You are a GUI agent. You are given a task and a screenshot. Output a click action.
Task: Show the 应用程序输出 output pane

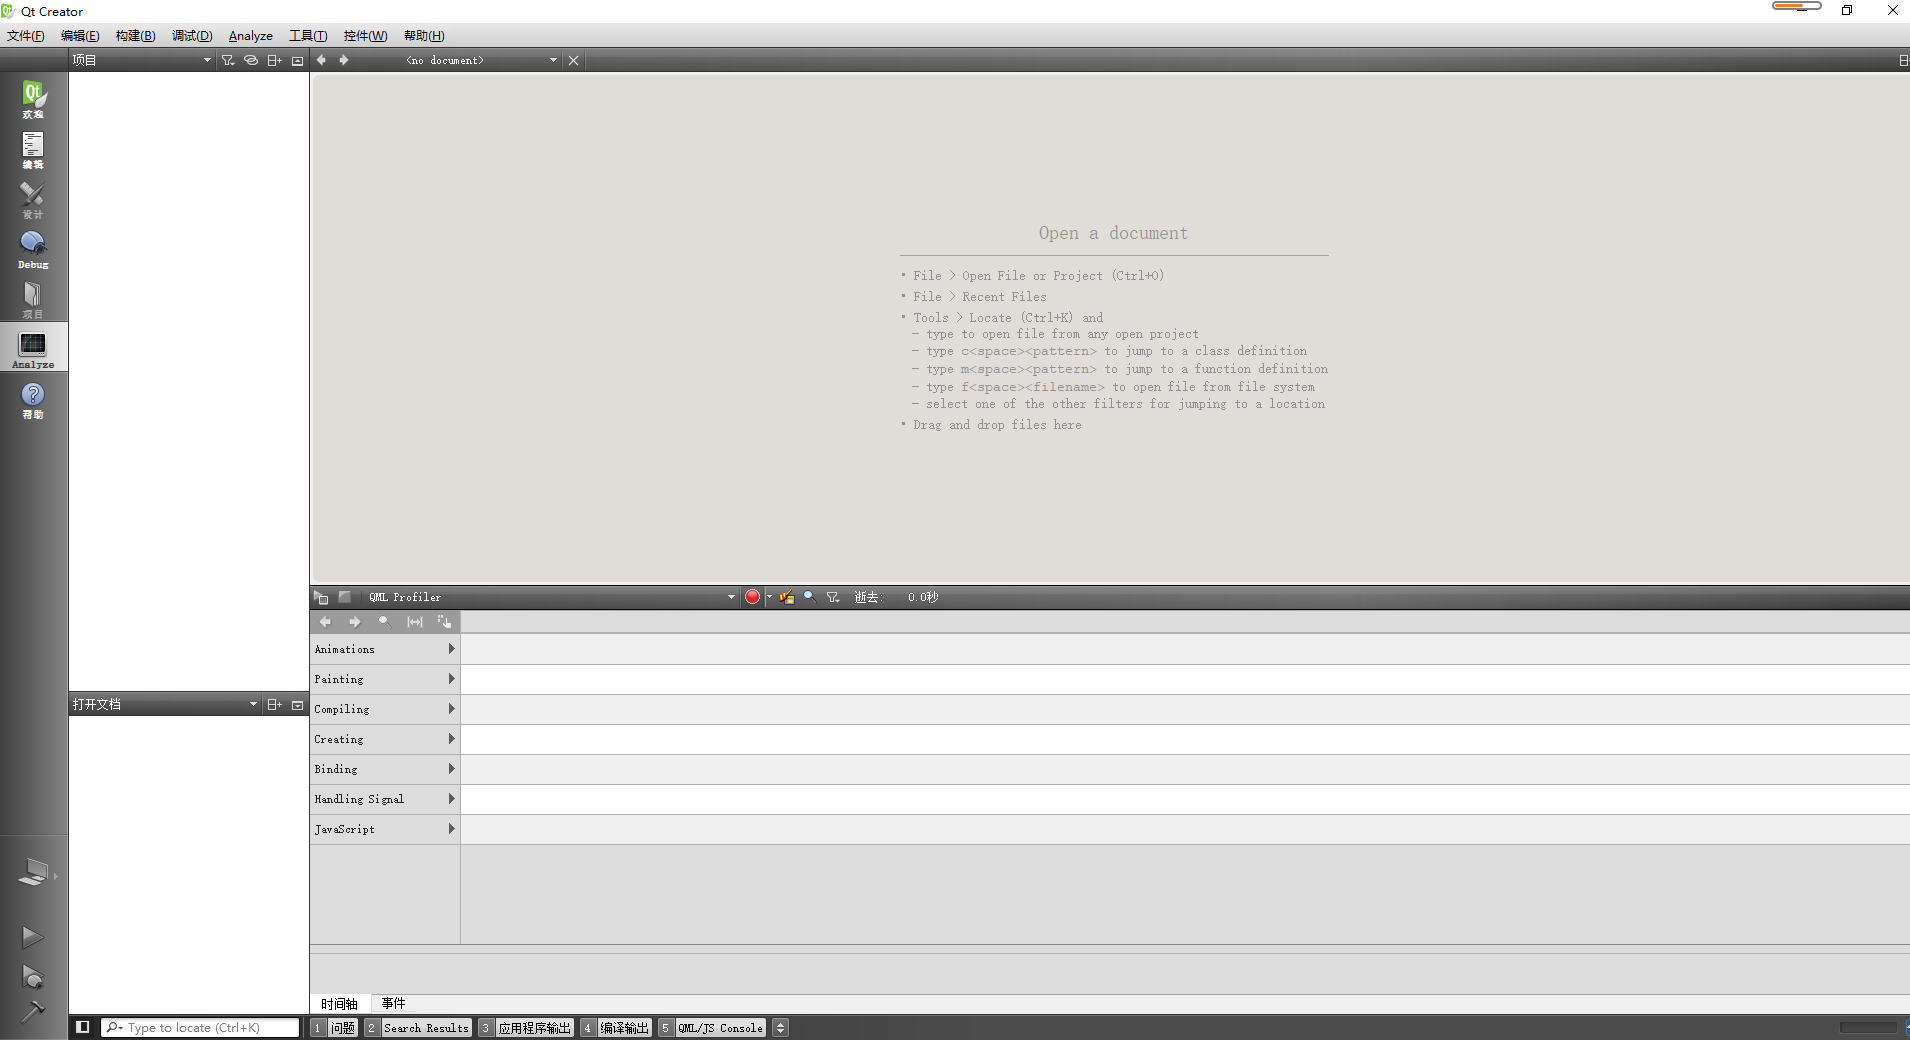(525, 1028)
